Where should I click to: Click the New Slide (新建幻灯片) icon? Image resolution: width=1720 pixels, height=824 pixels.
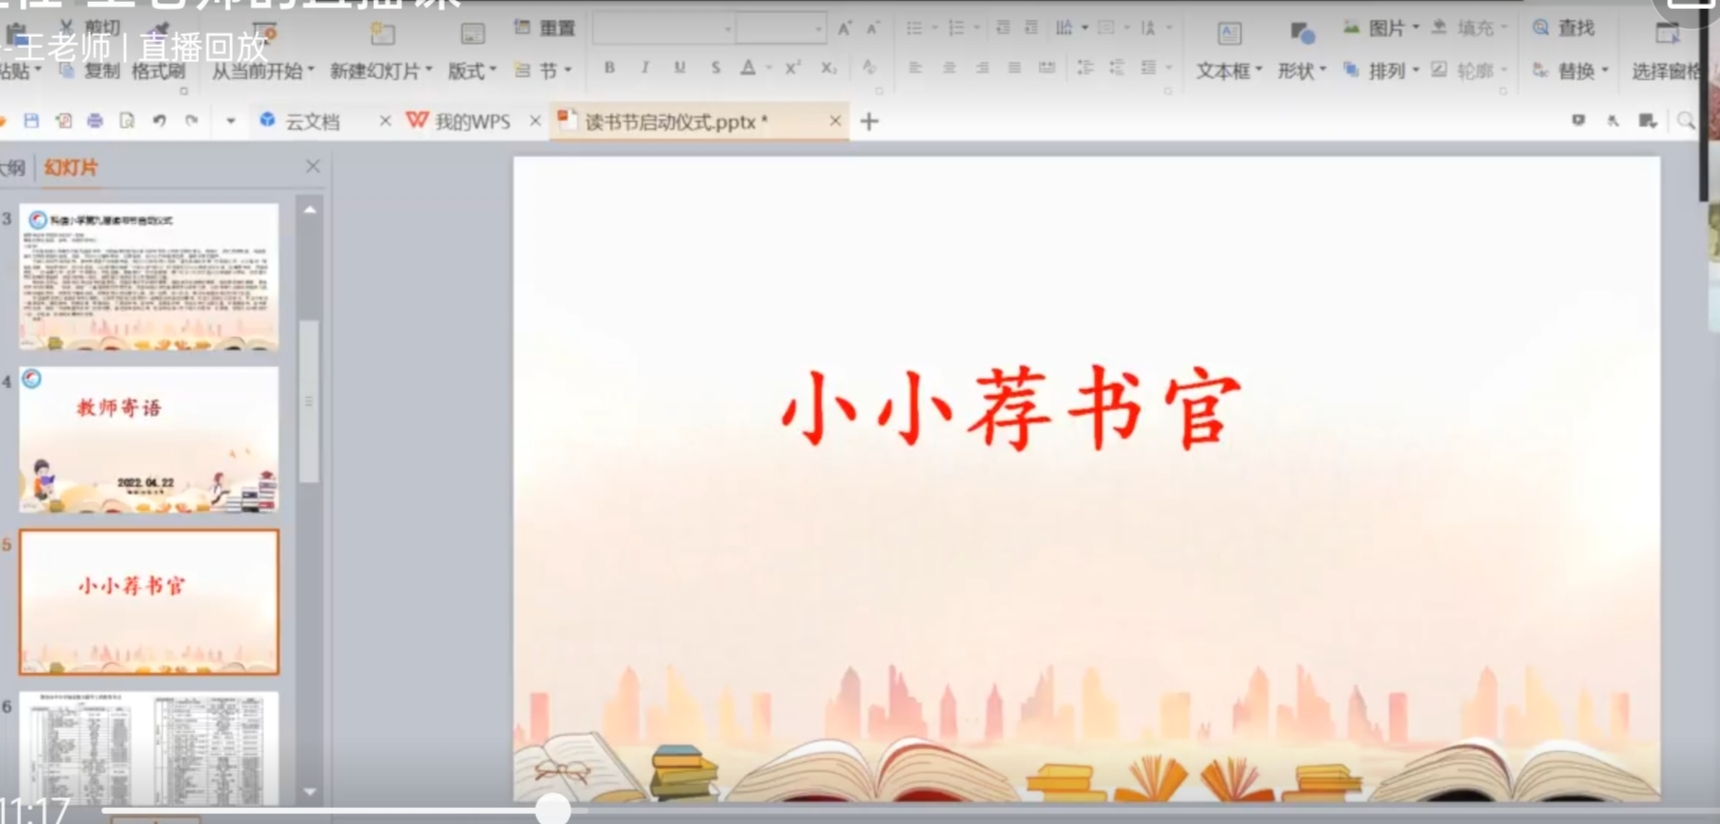[382, 35]
